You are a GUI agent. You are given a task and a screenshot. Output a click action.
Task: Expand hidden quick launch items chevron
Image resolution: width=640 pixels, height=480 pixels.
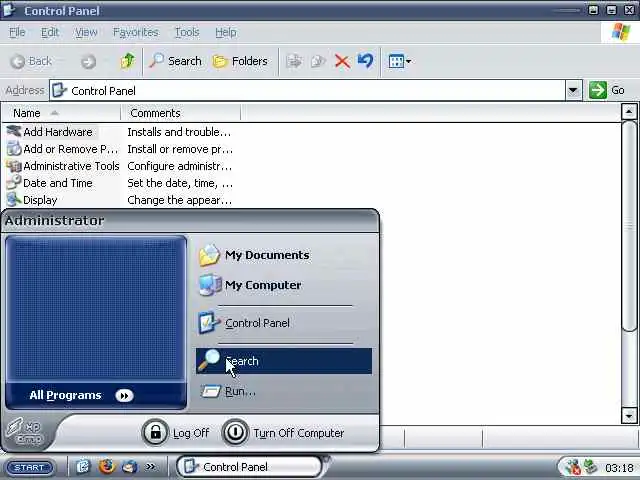[150, 467]
